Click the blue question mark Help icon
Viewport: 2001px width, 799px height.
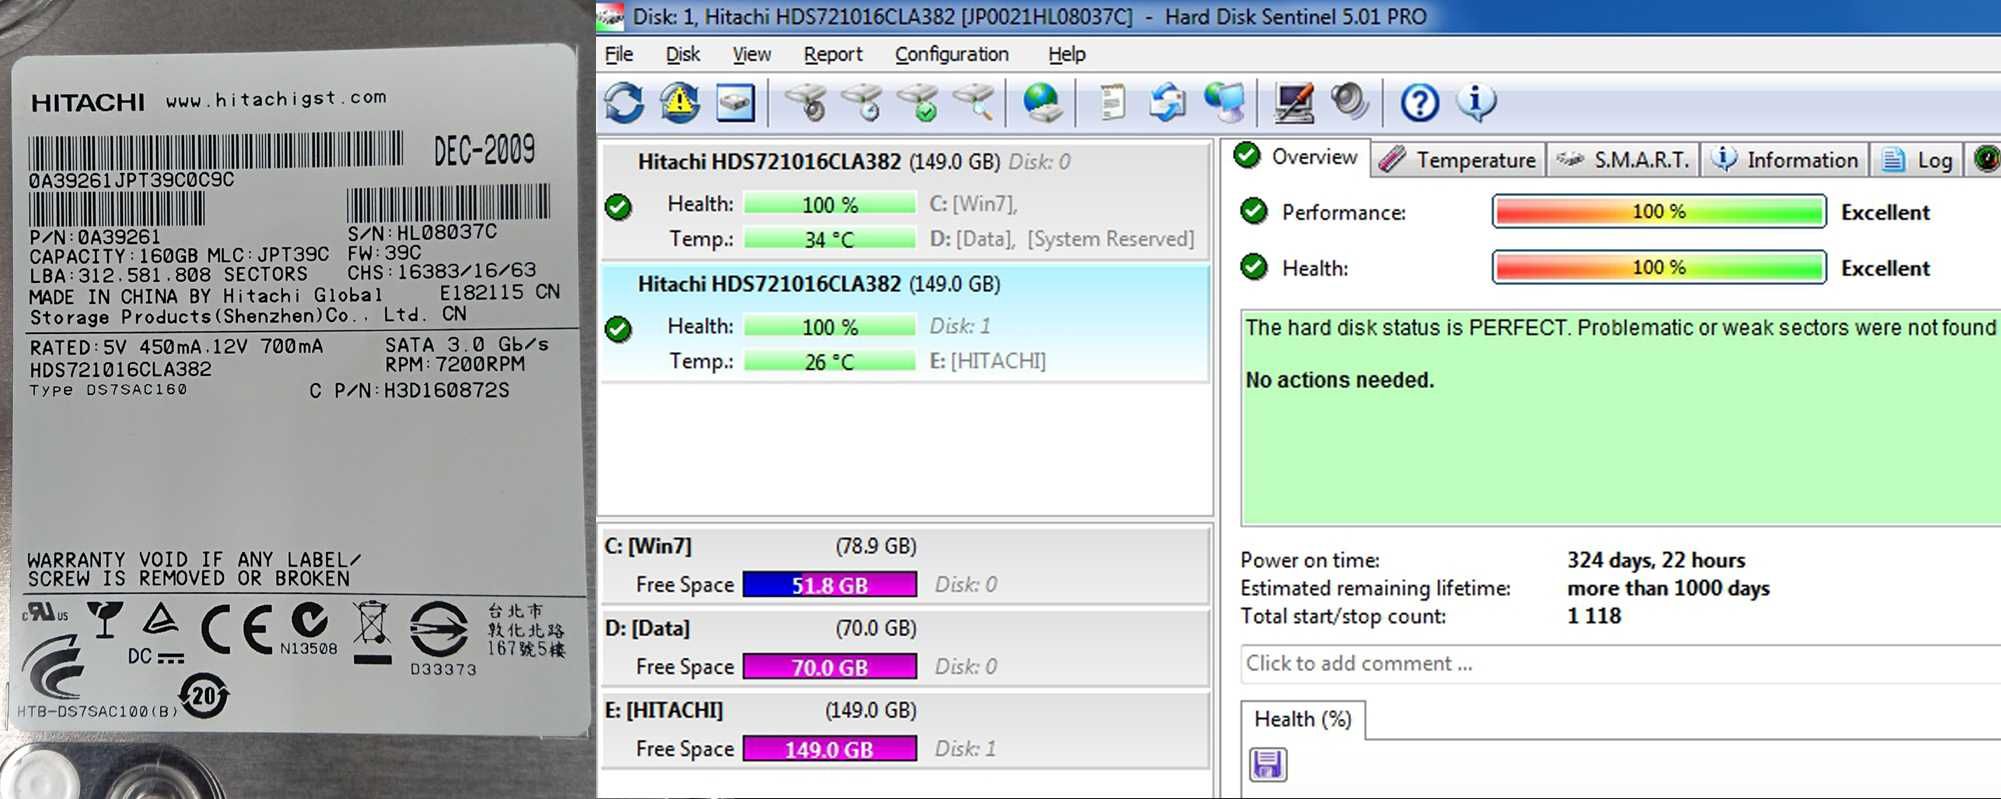1419,102
